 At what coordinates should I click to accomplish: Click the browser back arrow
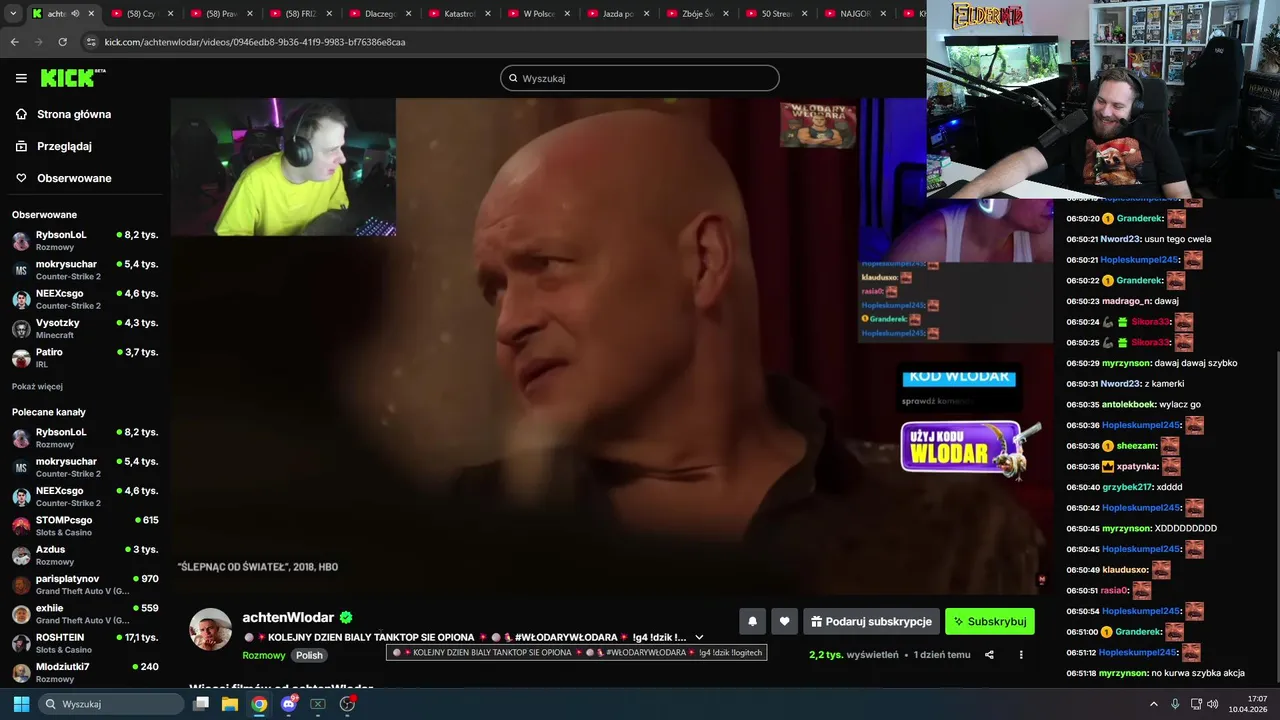[x=14, y=42]
